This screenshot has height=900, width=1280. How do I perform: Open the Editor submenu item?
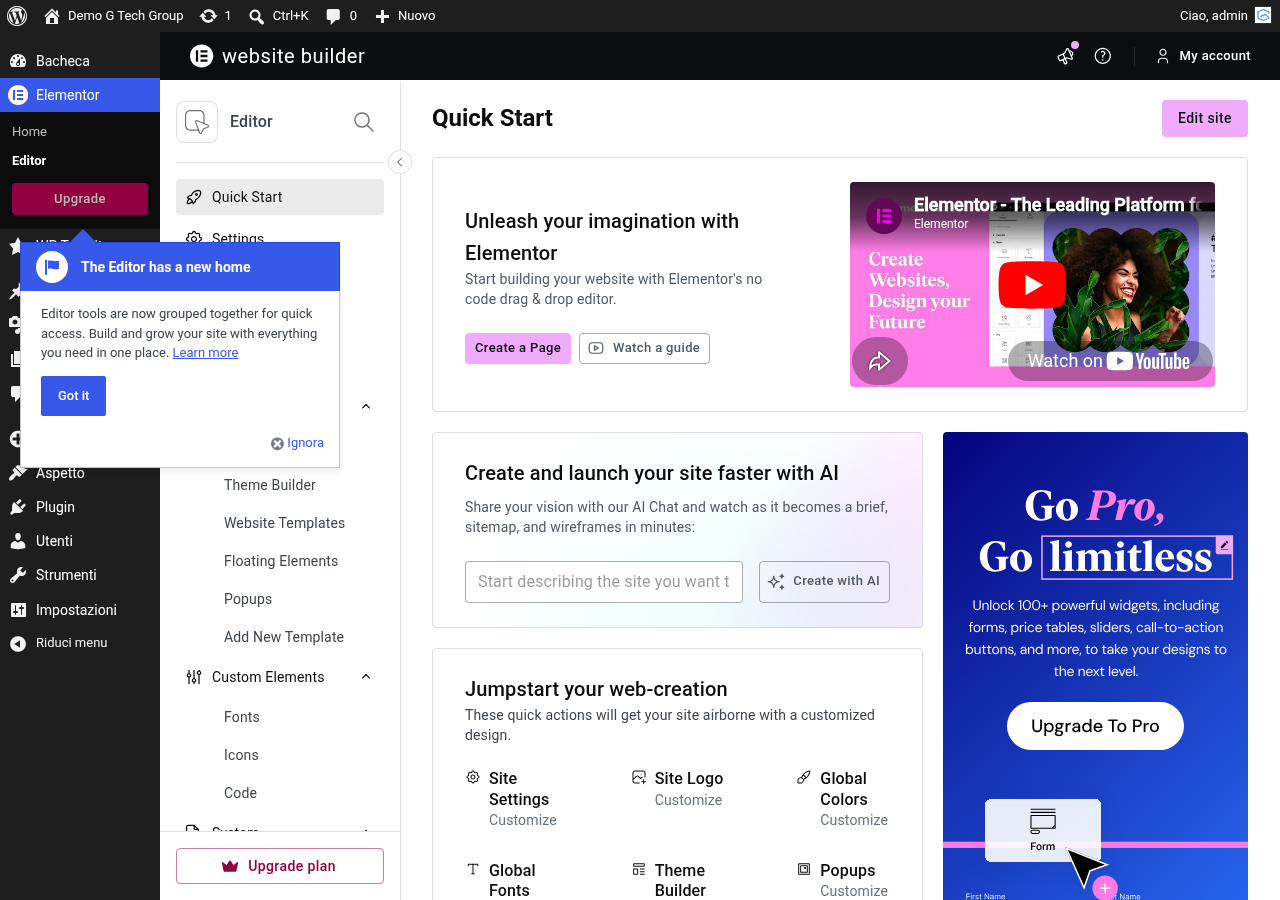point(29,161)
